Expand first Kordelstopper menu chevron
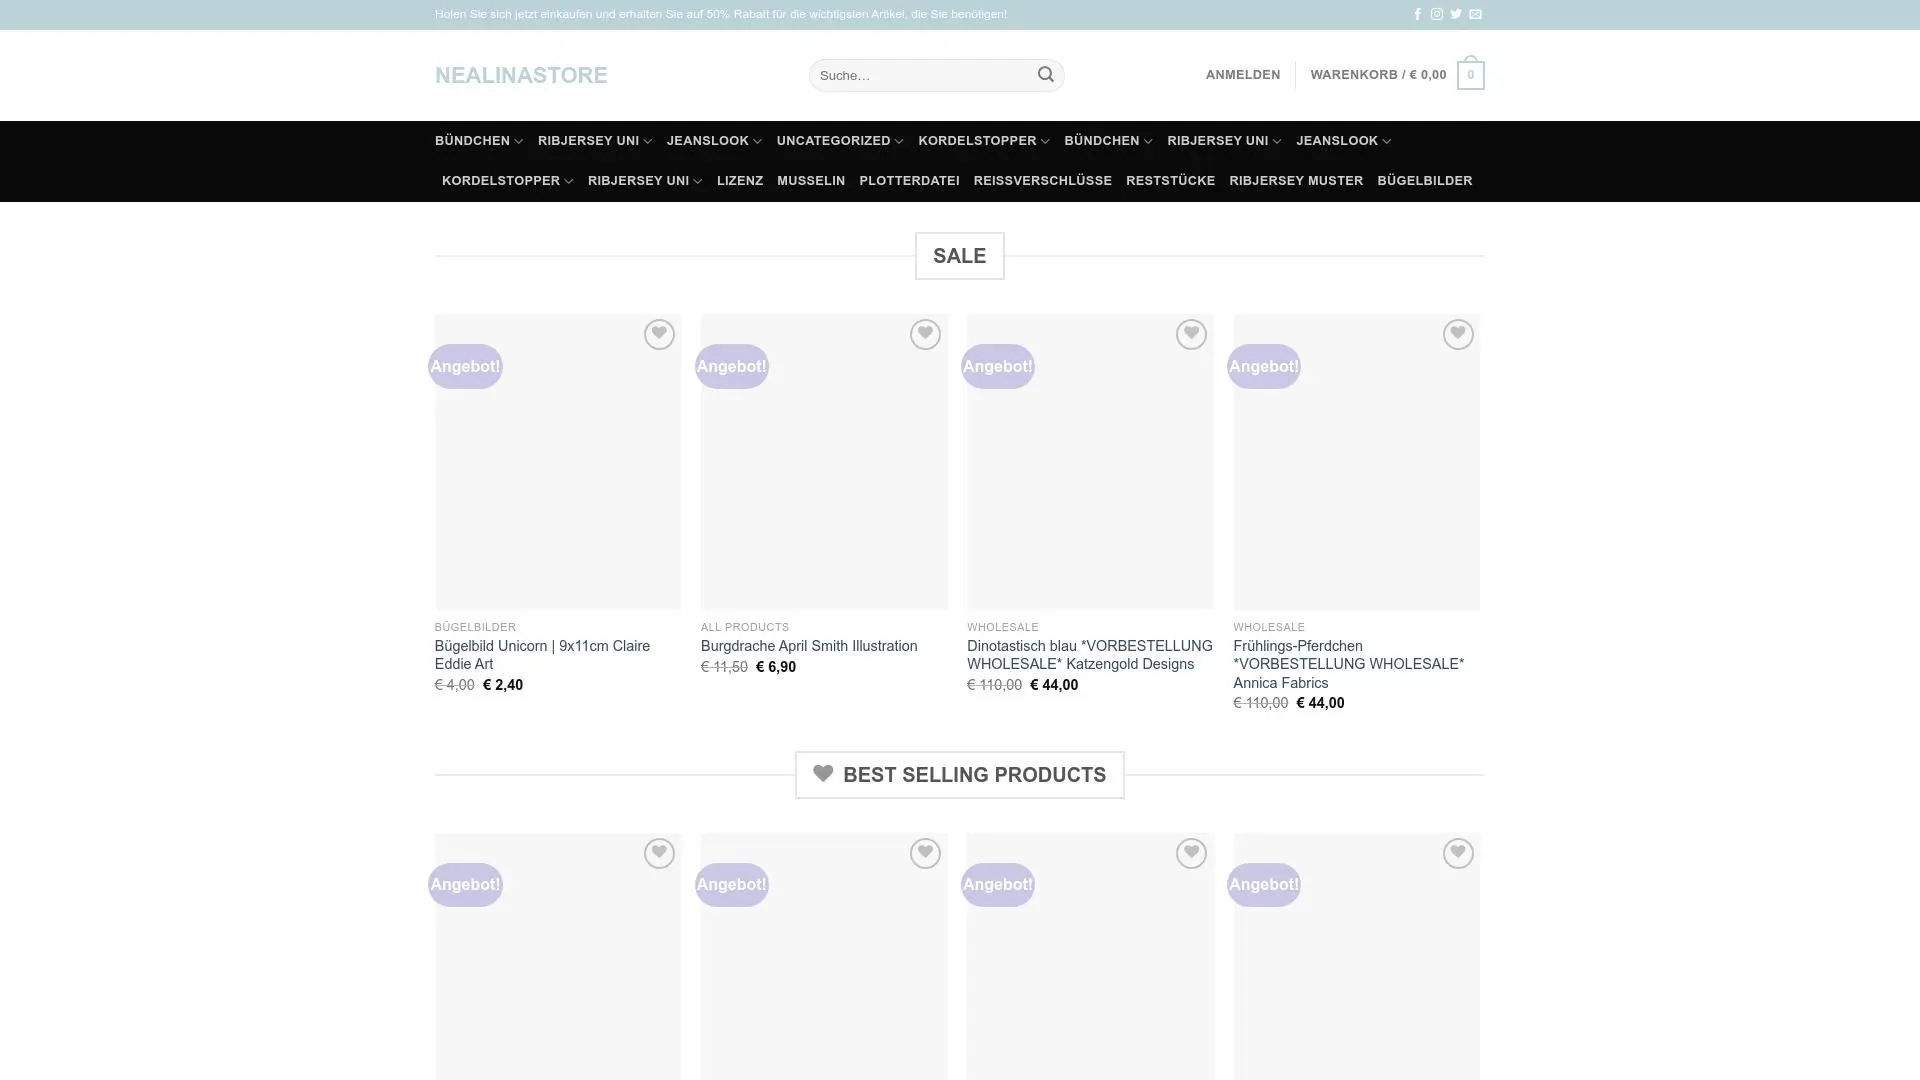The width and height of the screenshot is (1920, 1080). [x=1045, y=142]
